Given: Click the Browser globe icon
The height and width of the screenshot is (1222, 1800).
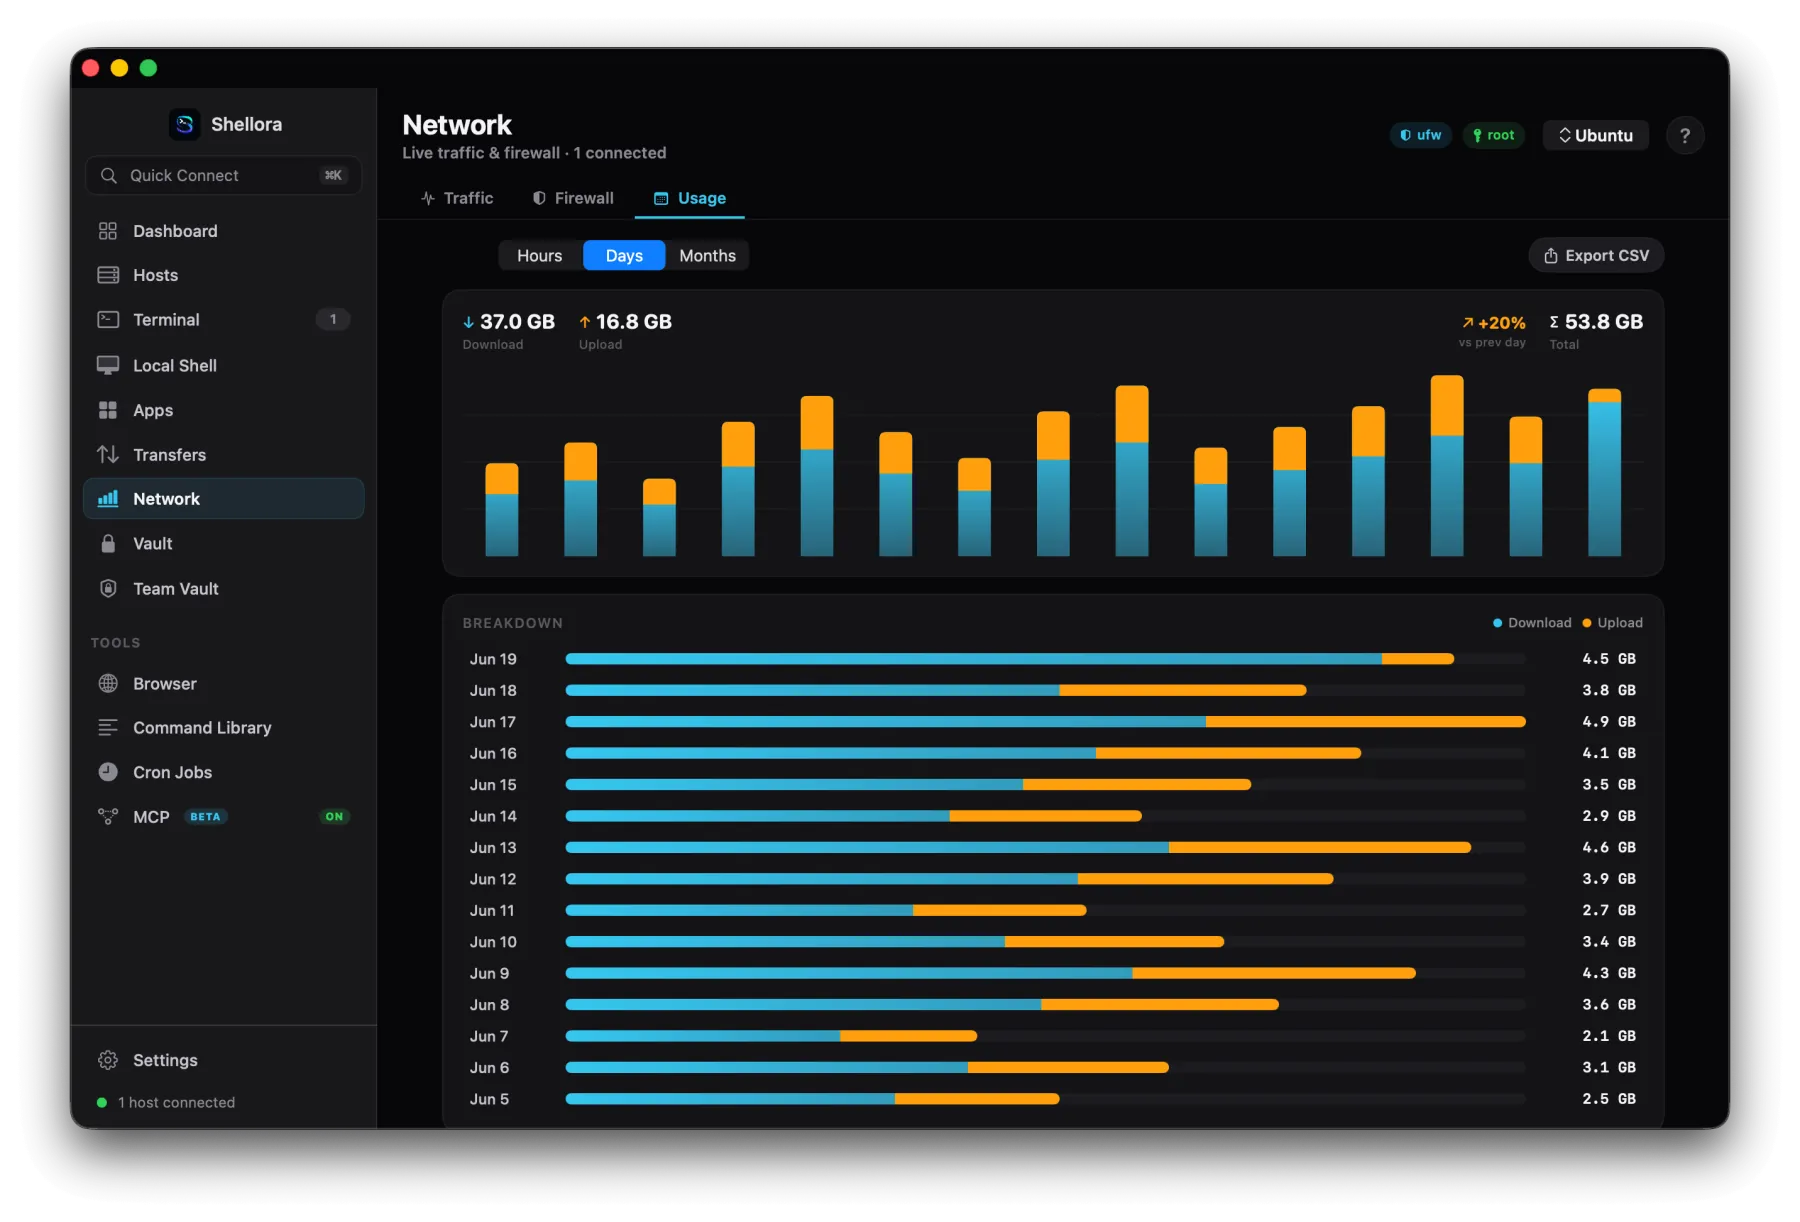Looking at the screenshot, I should click(x=108, y=684).
